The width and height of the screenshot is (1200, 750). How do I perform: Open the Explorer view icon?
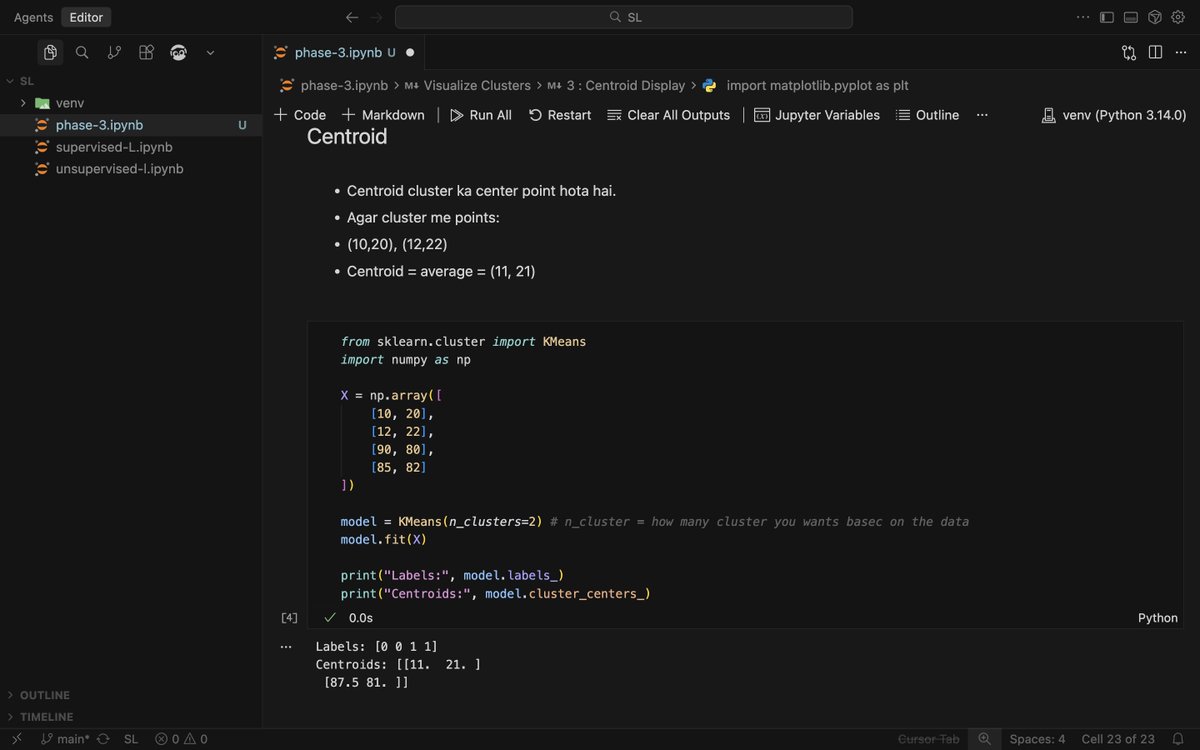pos(50,52)
